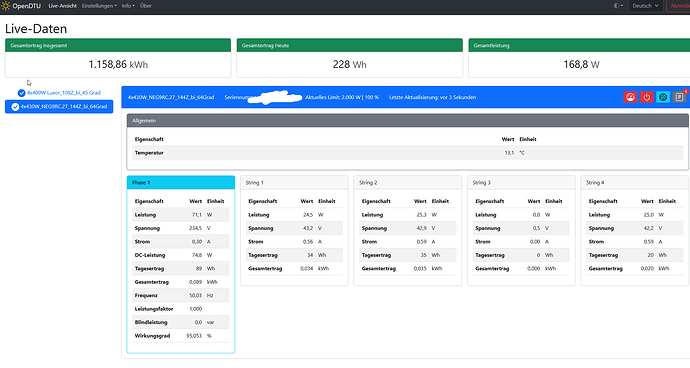The image size is (690, 368).
Task: Open the Über menu item
Action: [146, 6]
